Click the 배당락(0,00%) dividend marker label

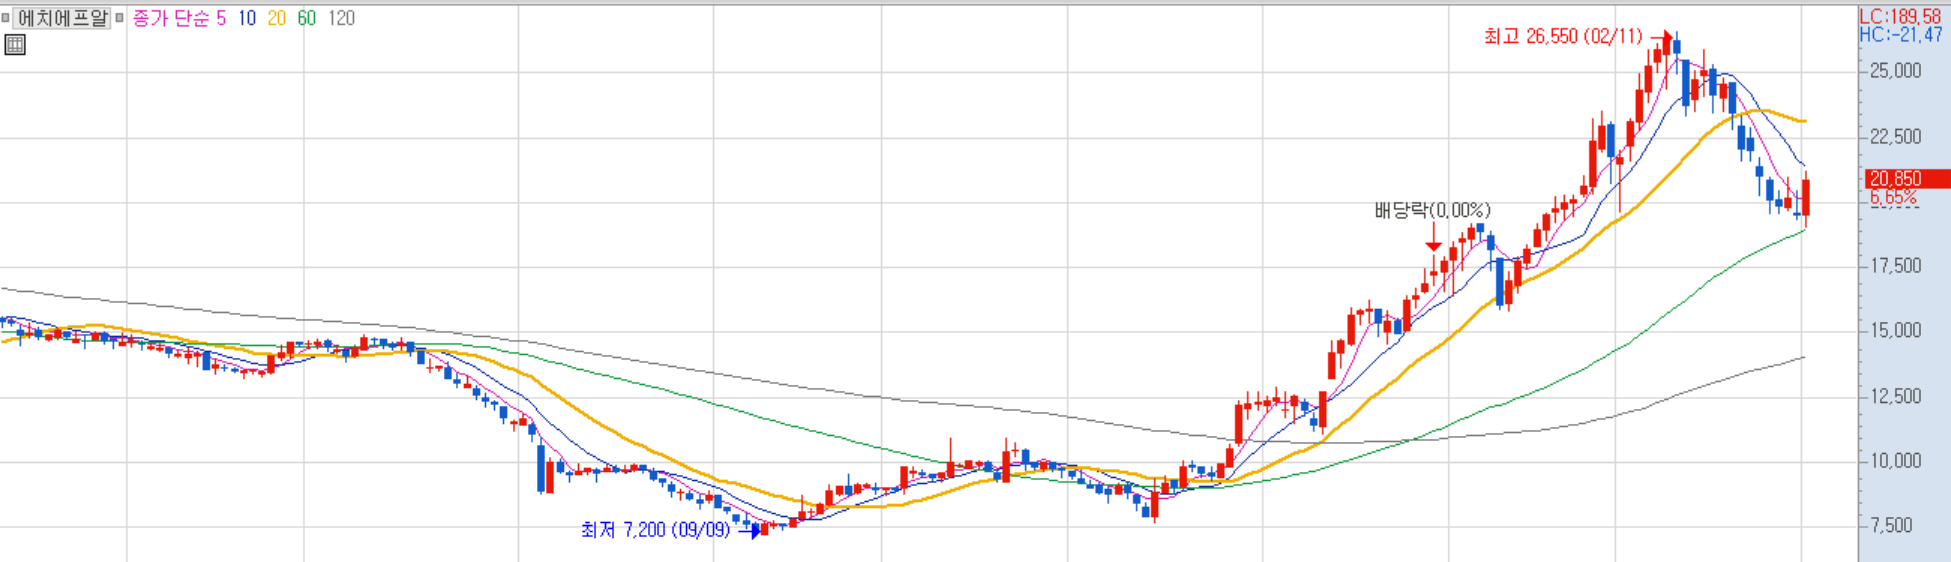click(x=1432, y=210)
